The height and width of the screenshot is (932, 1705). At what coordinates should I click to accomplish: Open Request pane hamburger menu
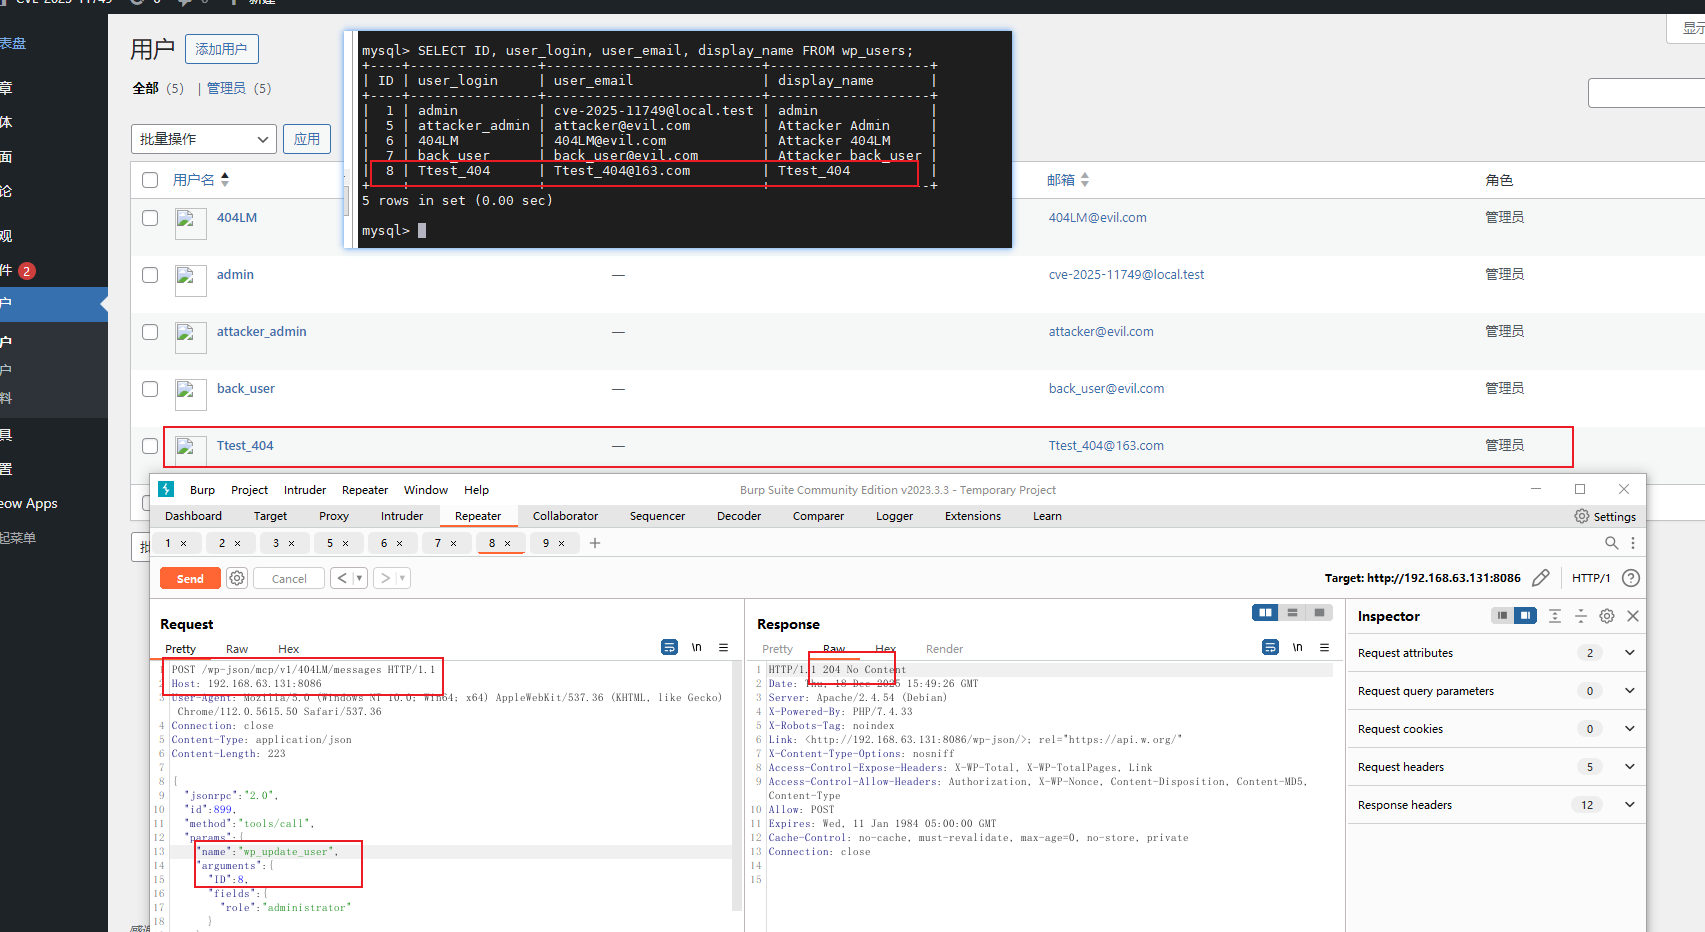724,648
